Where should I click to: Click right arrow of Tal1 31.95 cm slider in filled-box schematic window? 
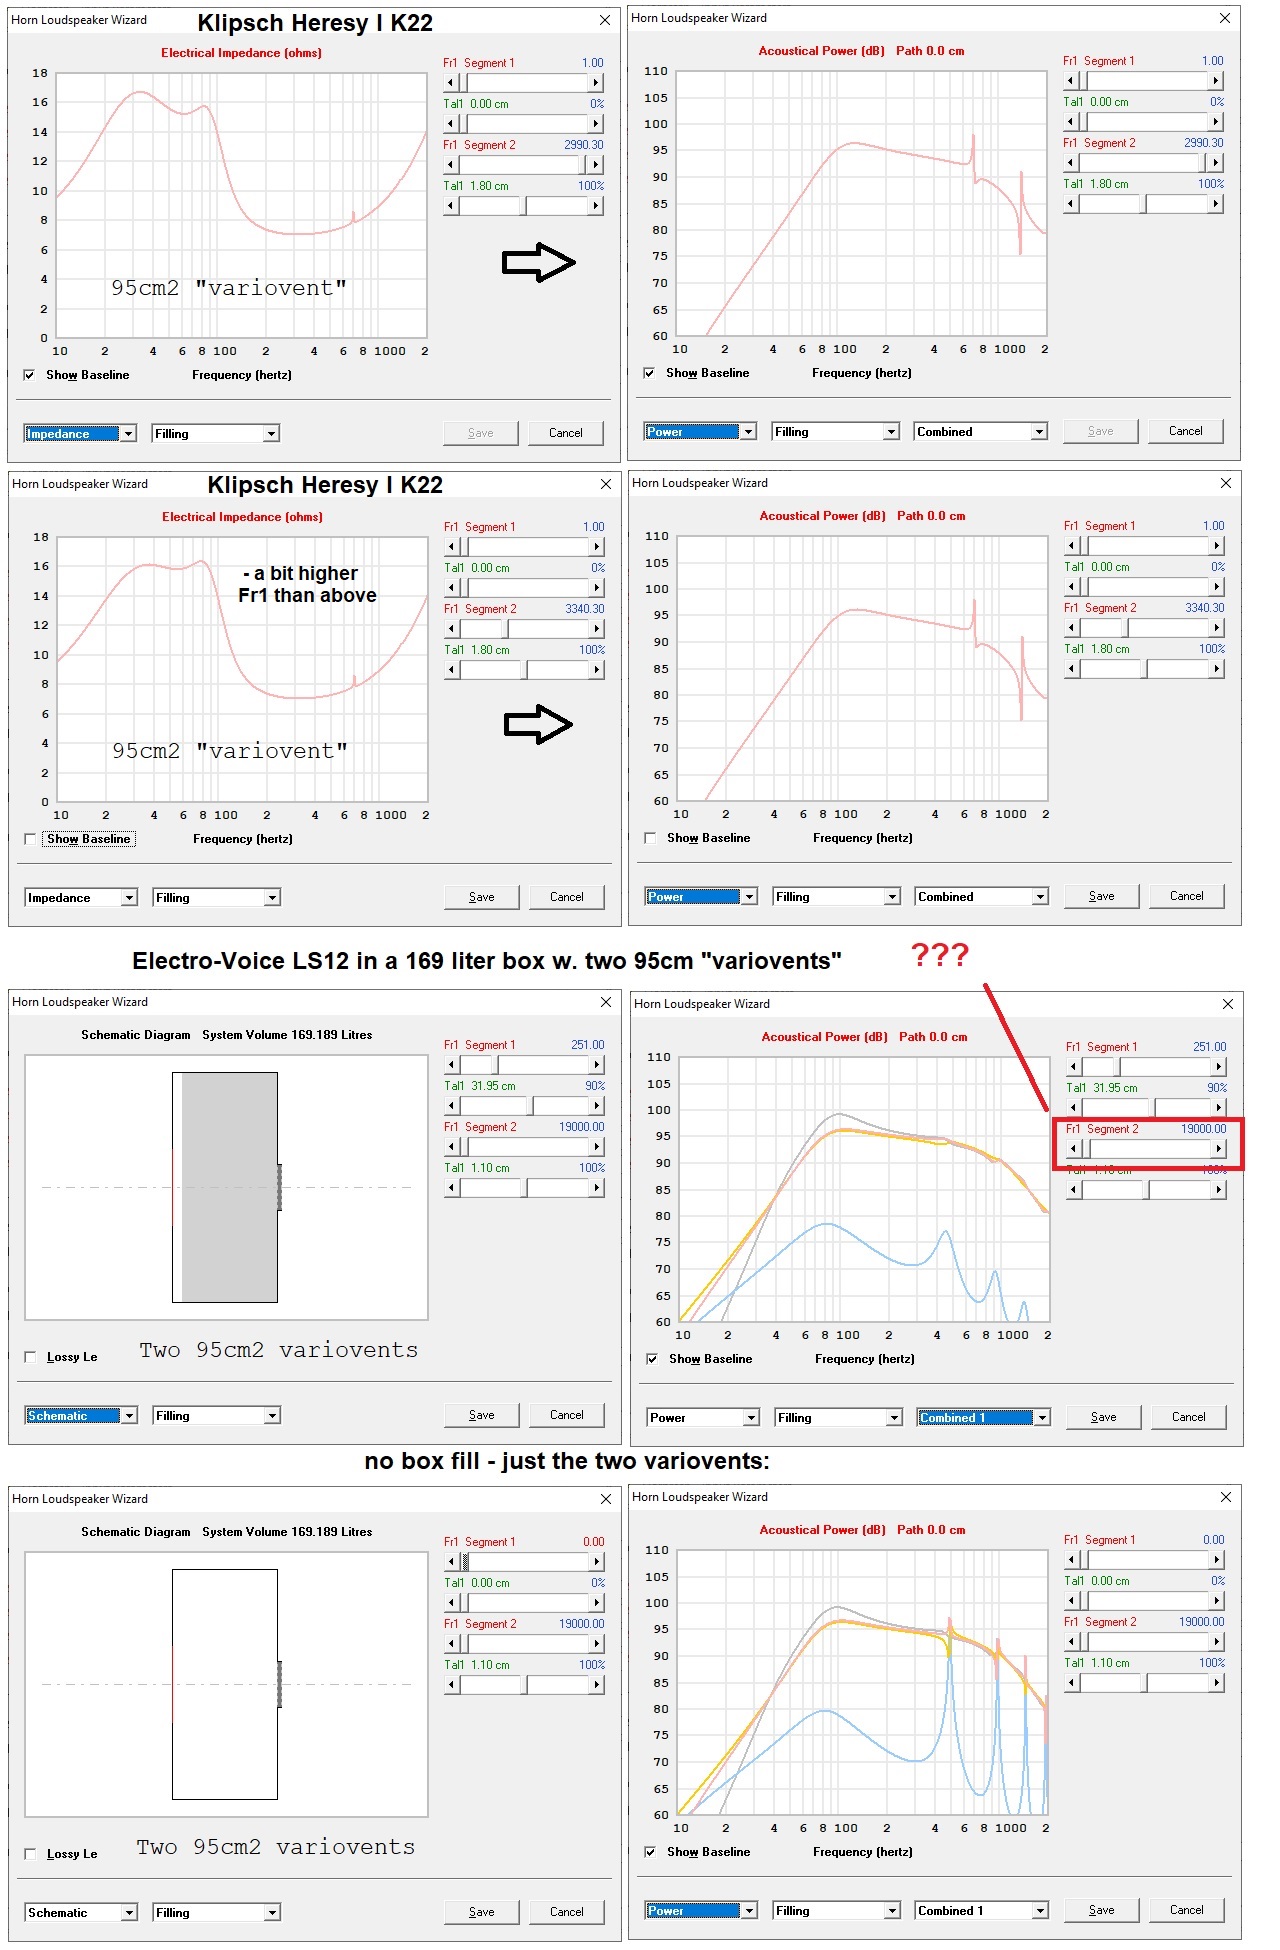pyautogui.click(x=597, y=1106)
